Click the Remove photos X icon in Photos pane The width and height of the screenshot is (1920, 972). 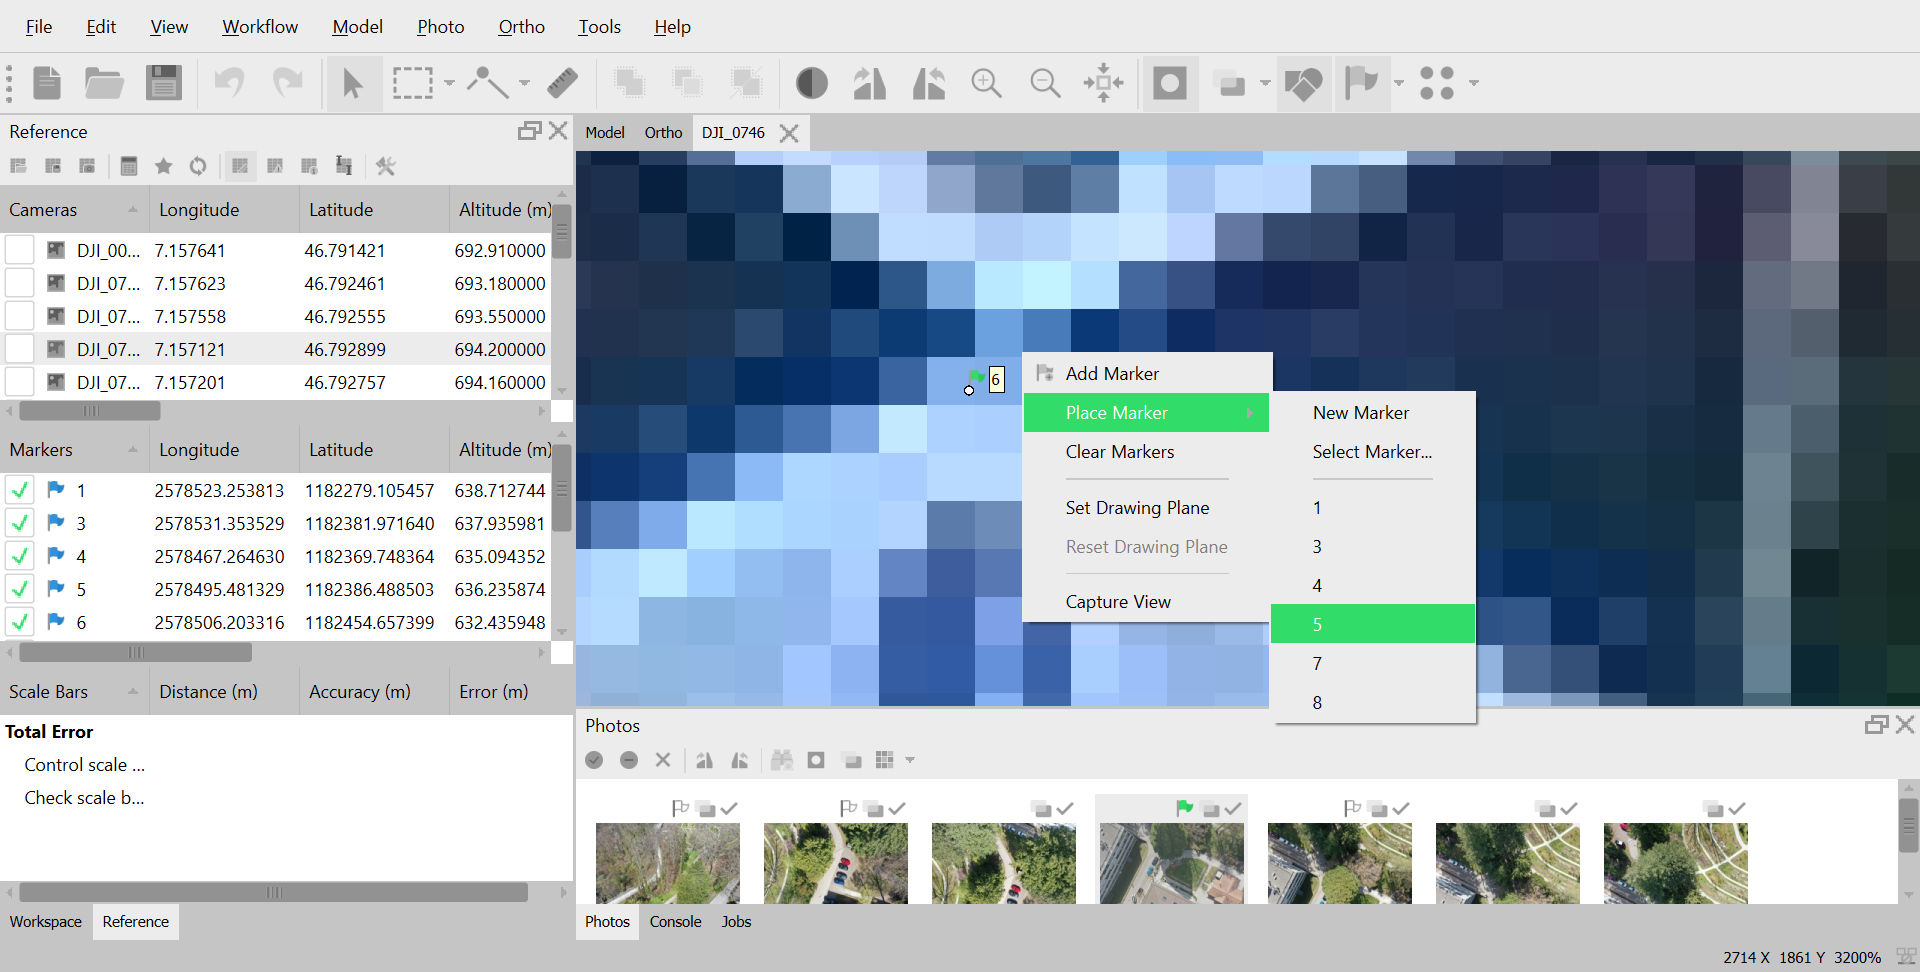tap(663, 760)
